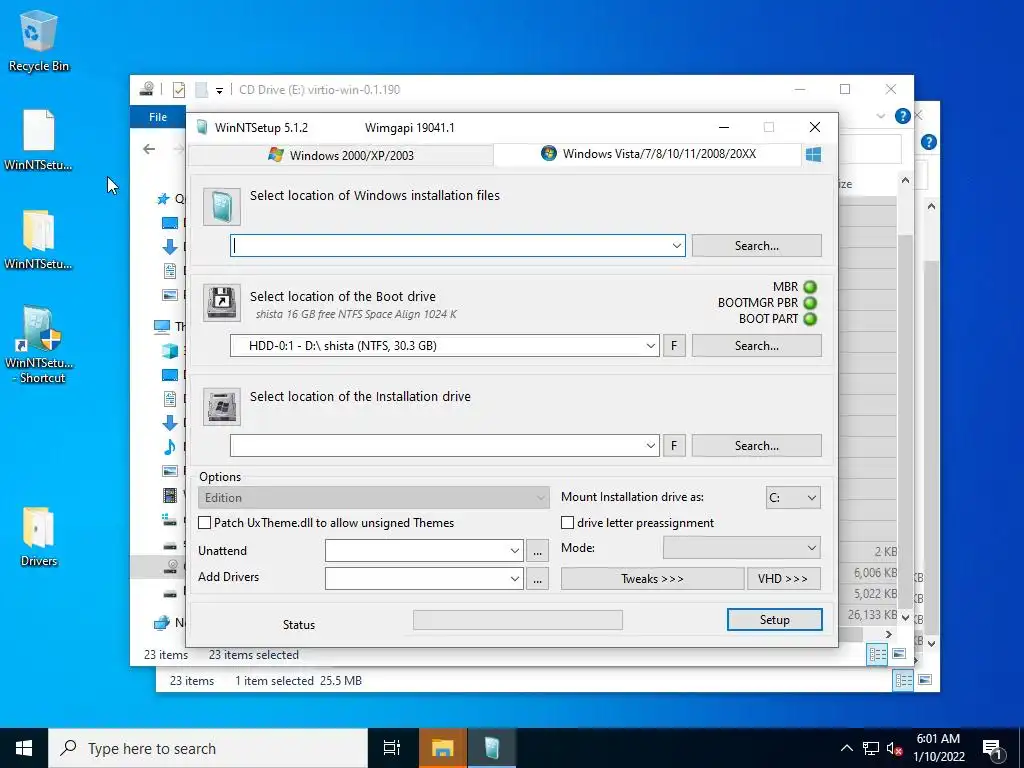Open the Tweaks >>> panel
Viewport: 1024px width, 768px height.
click(x=652, y=579)
